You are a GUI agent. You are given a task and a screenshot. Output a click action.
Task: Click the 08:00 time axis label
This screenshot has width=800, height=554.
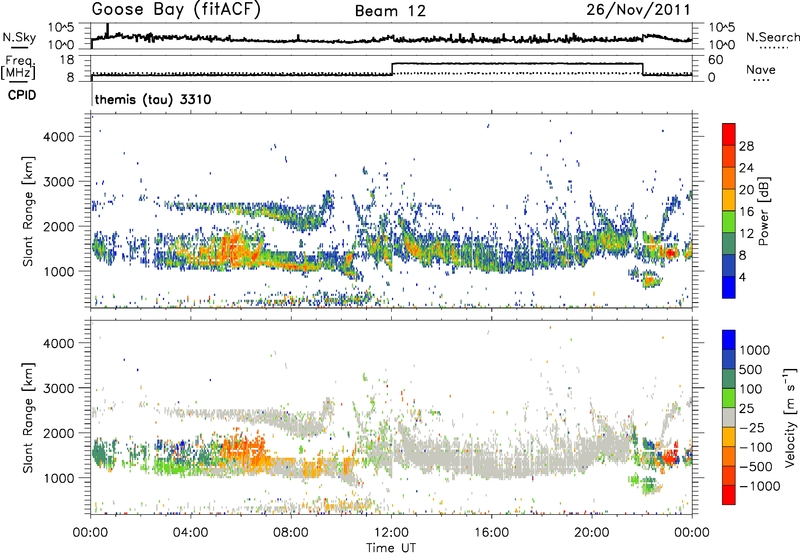(291, 533)
